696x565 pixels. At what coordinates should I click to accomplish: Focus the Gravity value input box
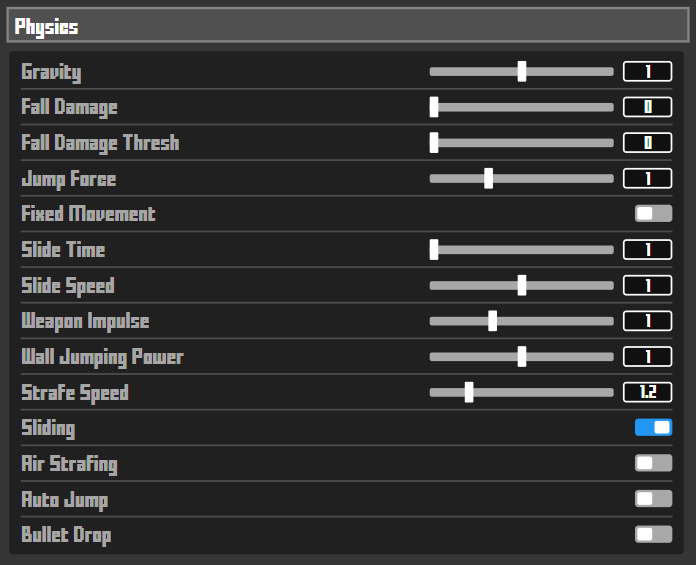pyautogui.click(x=647, y=72)
